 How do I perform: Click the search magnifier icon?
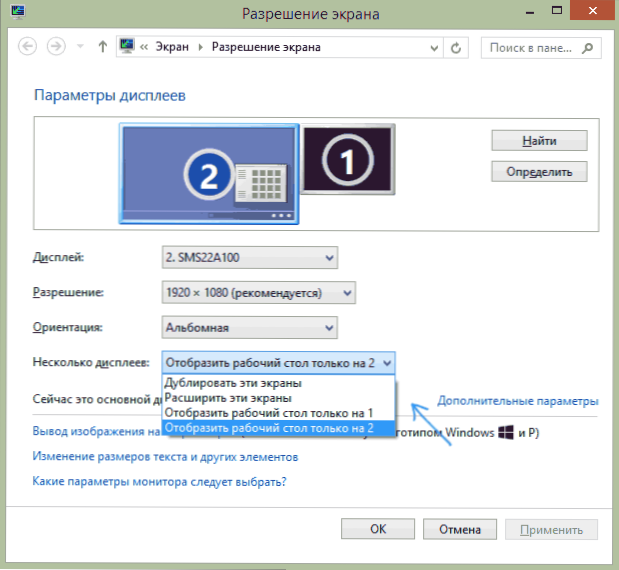587,48
